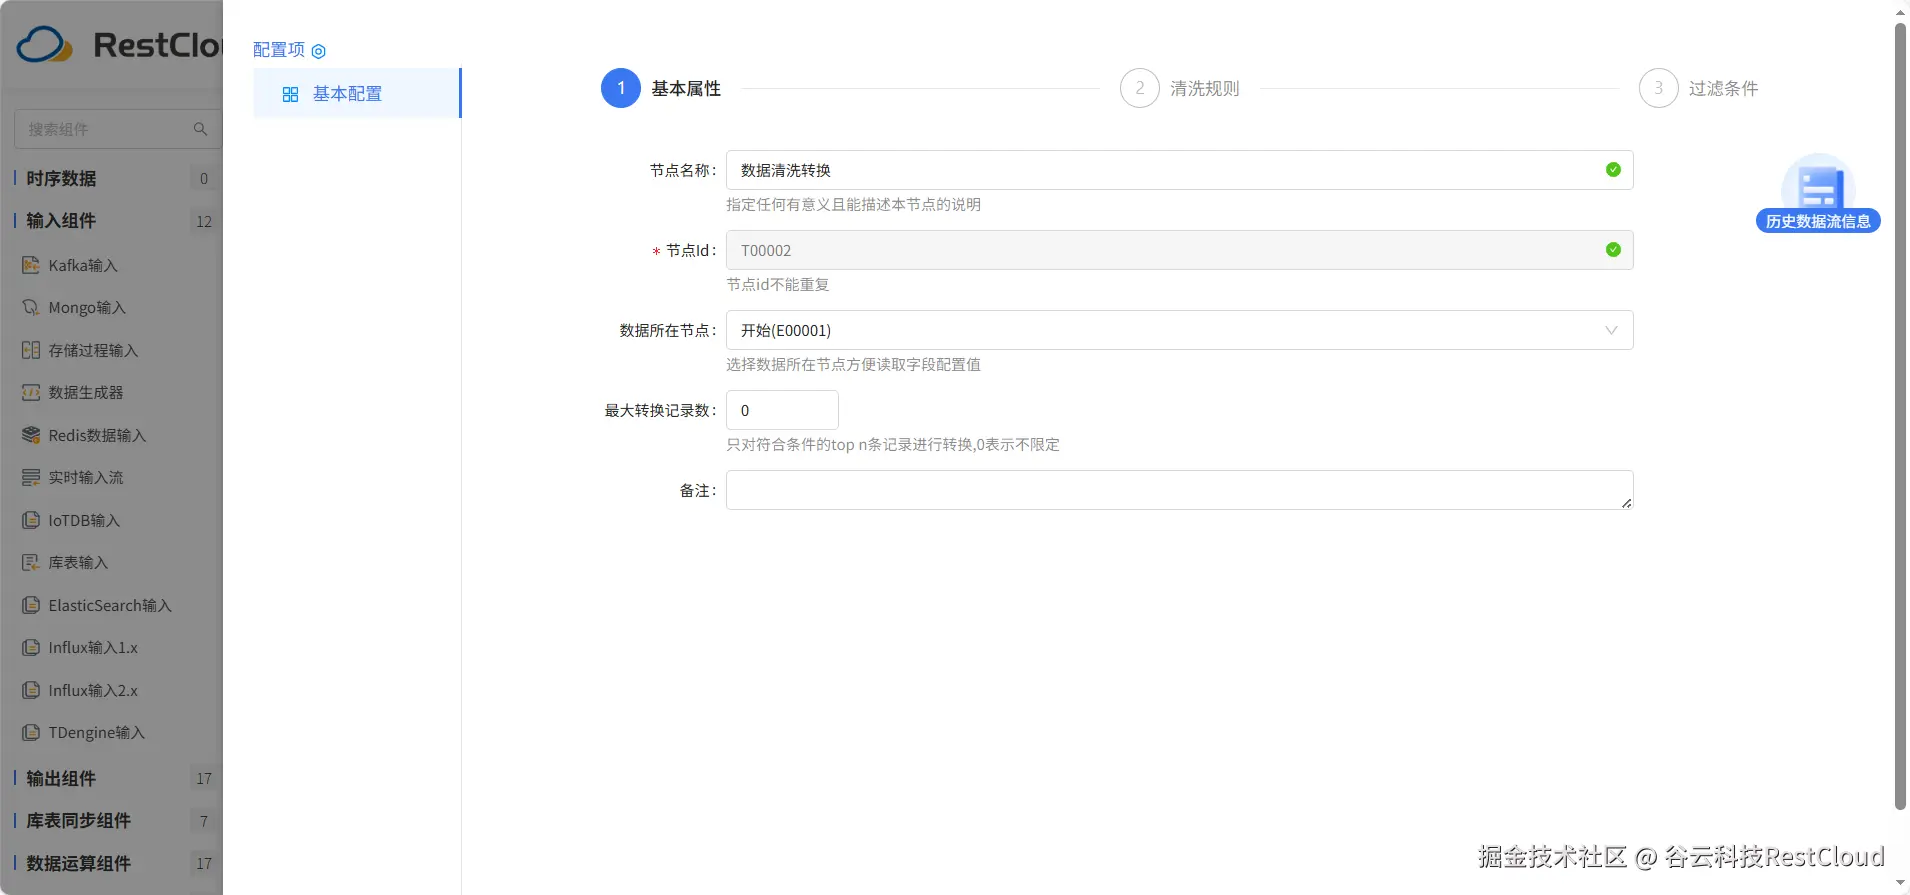
Task: Click the TDengine输入 label
Action: [97, 732]
